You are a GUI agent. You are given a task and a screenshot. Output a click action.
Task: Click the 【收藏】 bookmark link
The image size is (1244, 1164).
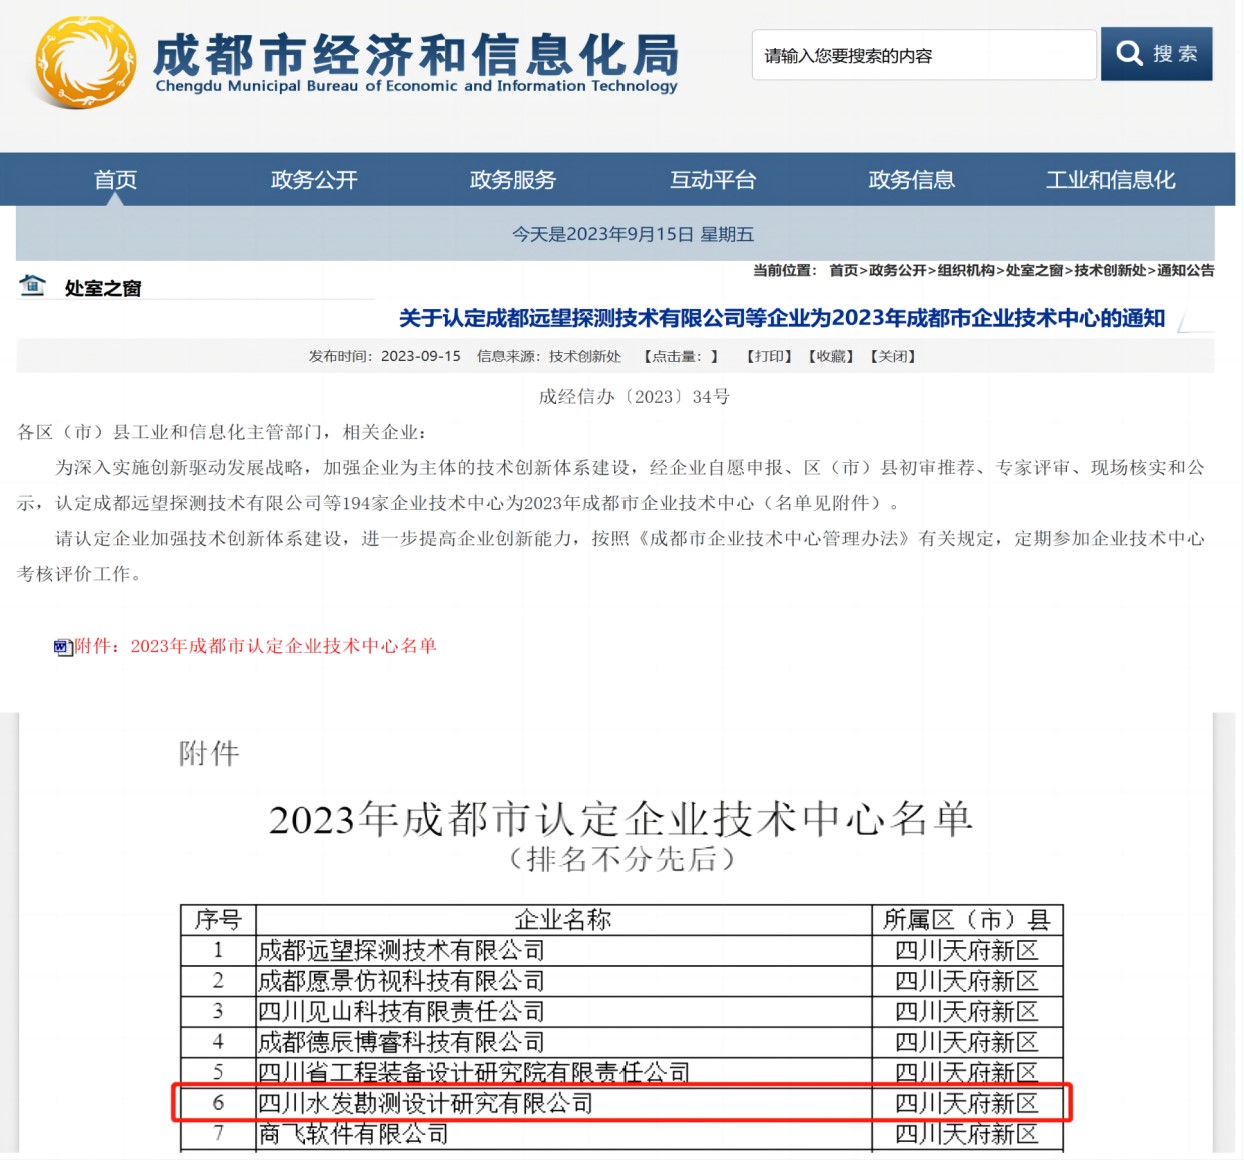(x=831, y=357)
